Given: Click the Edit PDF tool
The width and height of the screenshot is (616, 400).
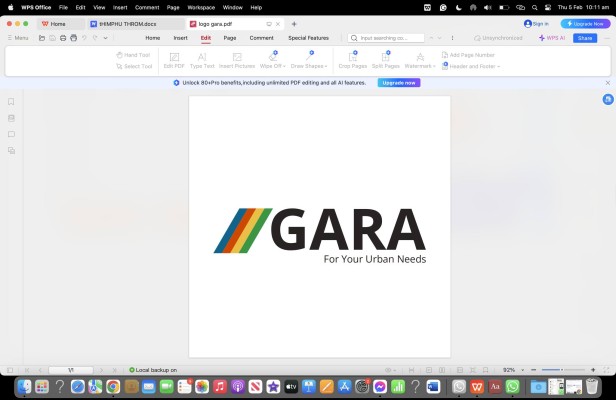Looking at the screenshot, I should pyautogui.click(x=174, y=60).
